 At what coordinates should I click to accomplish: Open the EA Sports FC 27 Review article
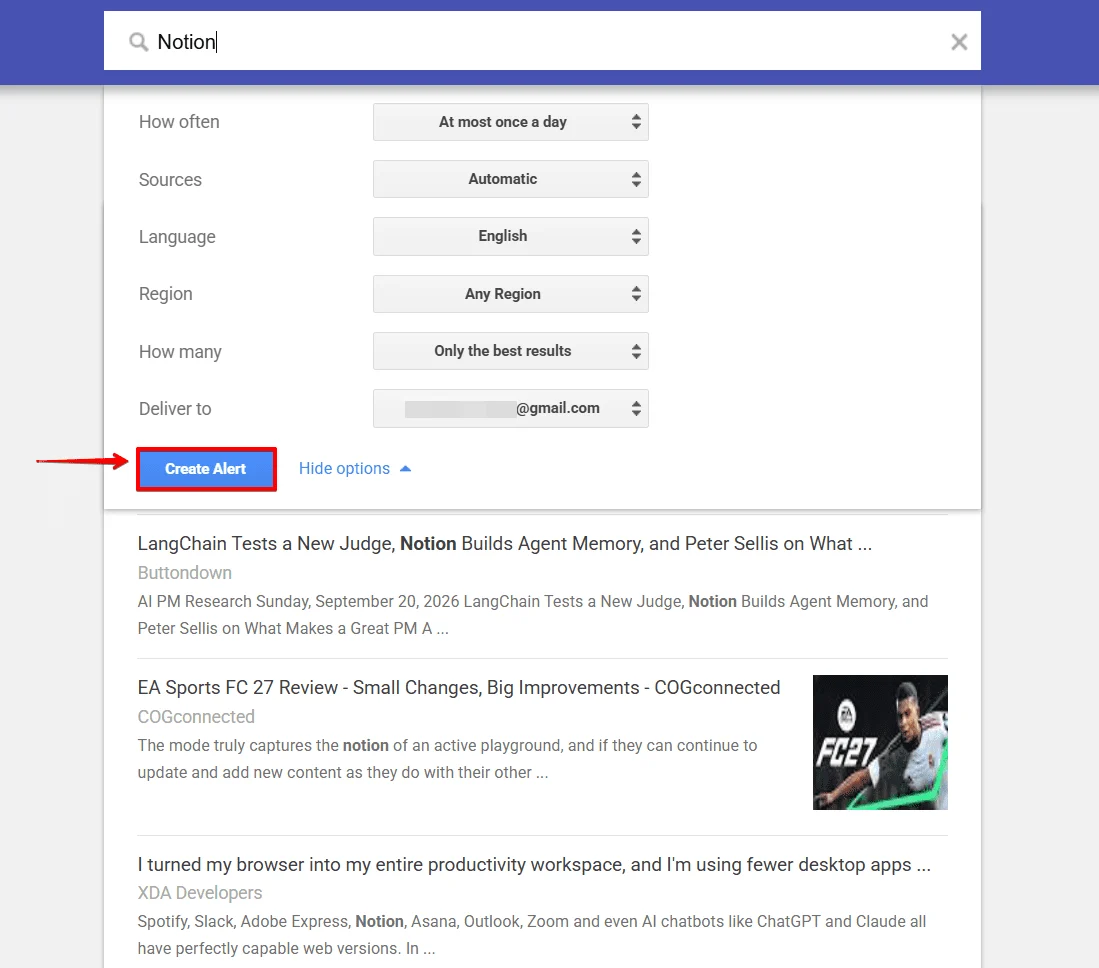point(458,688)
